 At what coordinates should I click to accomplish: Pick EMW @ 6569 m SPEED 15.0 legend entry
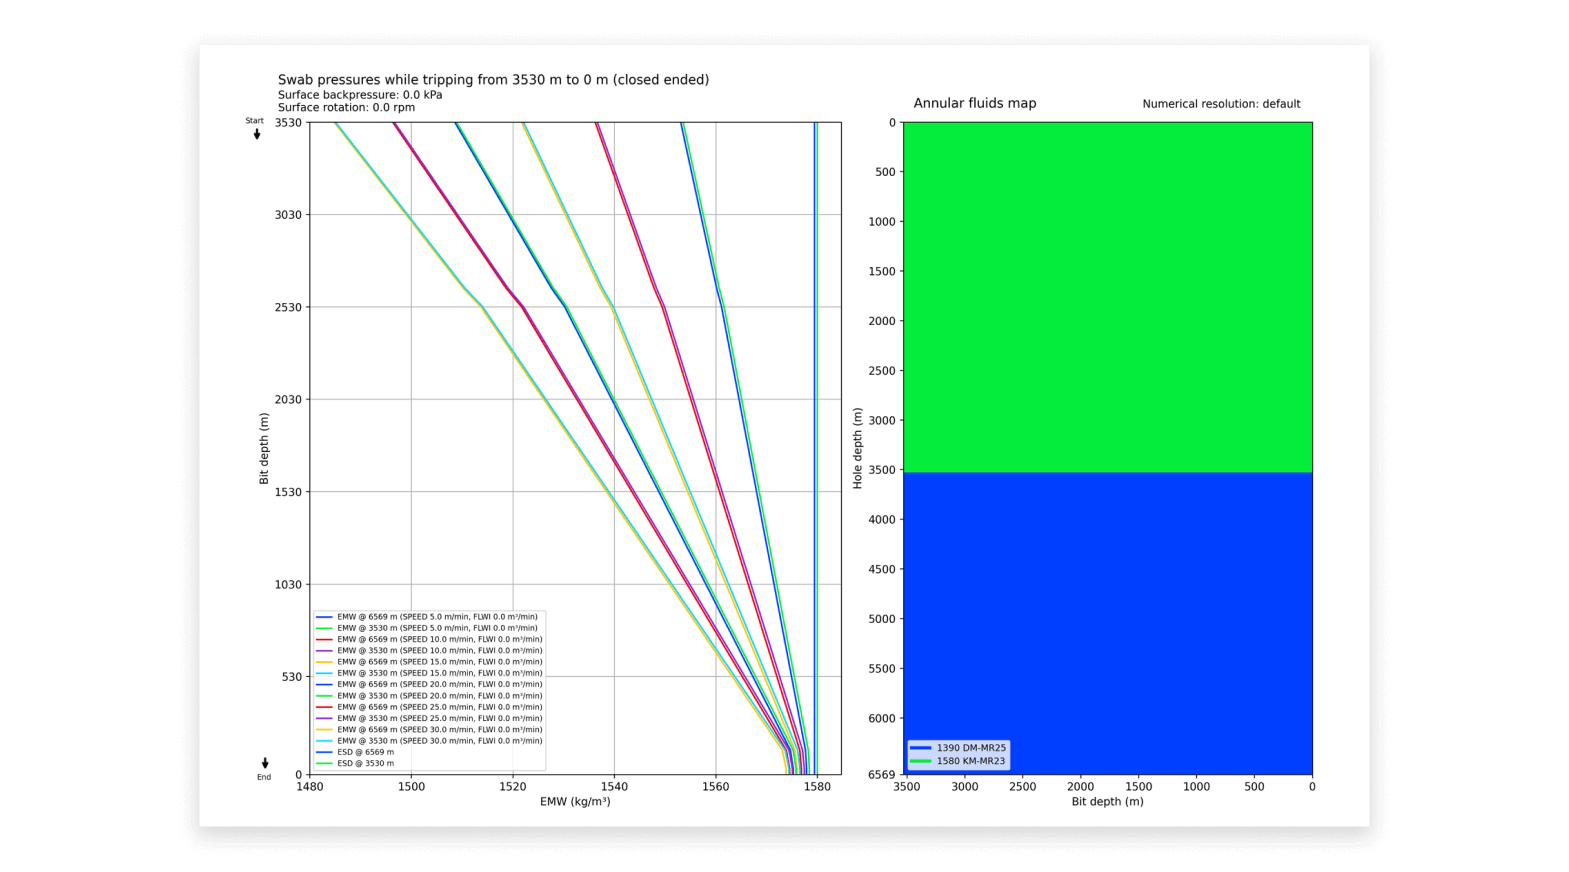439,662
